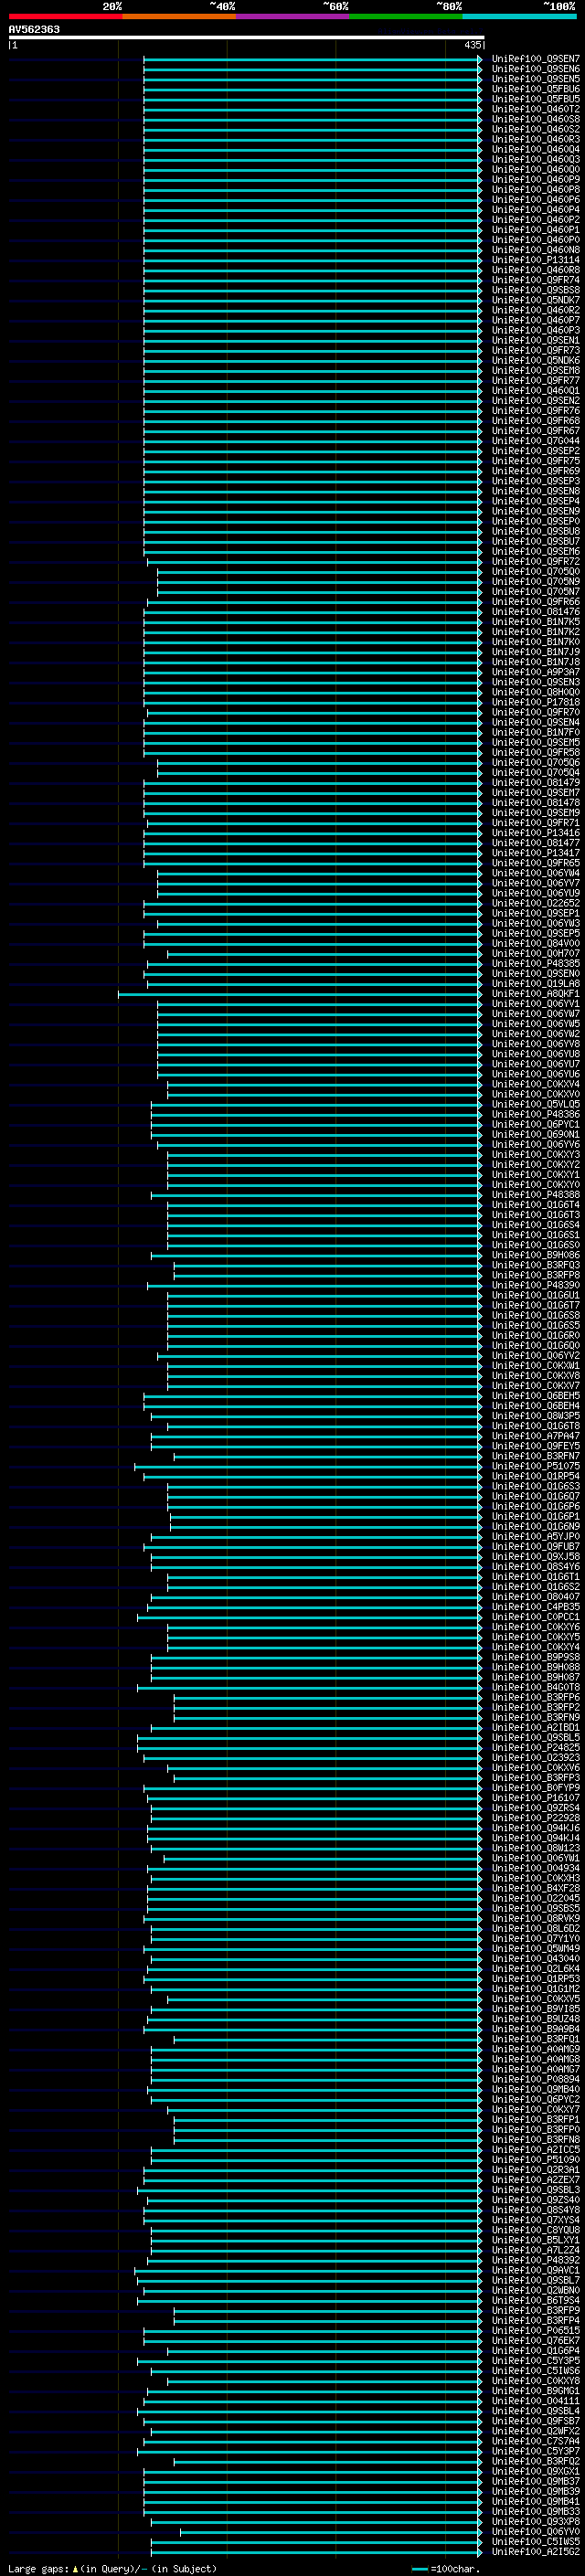The image size is (585, 2576).
Task: Click the purple ~60% identity scale segment
Action: click(292, 16)
